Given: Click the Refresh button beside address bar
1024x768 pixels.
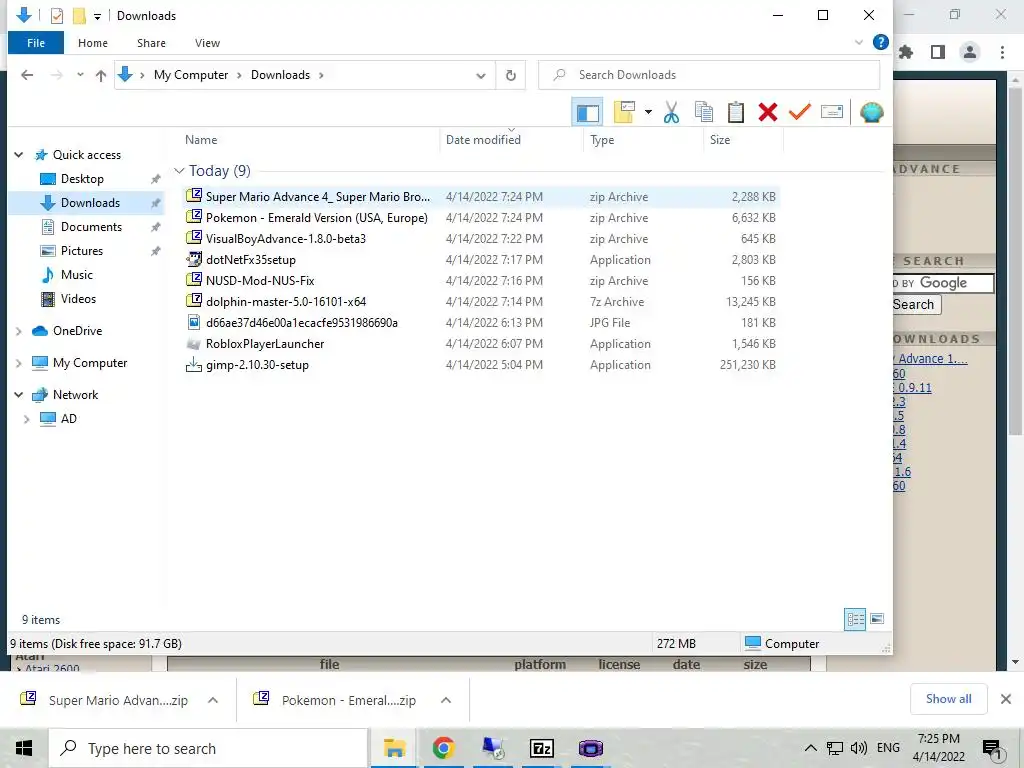Looking at the screenshot, I should click(x=511, y=75).
